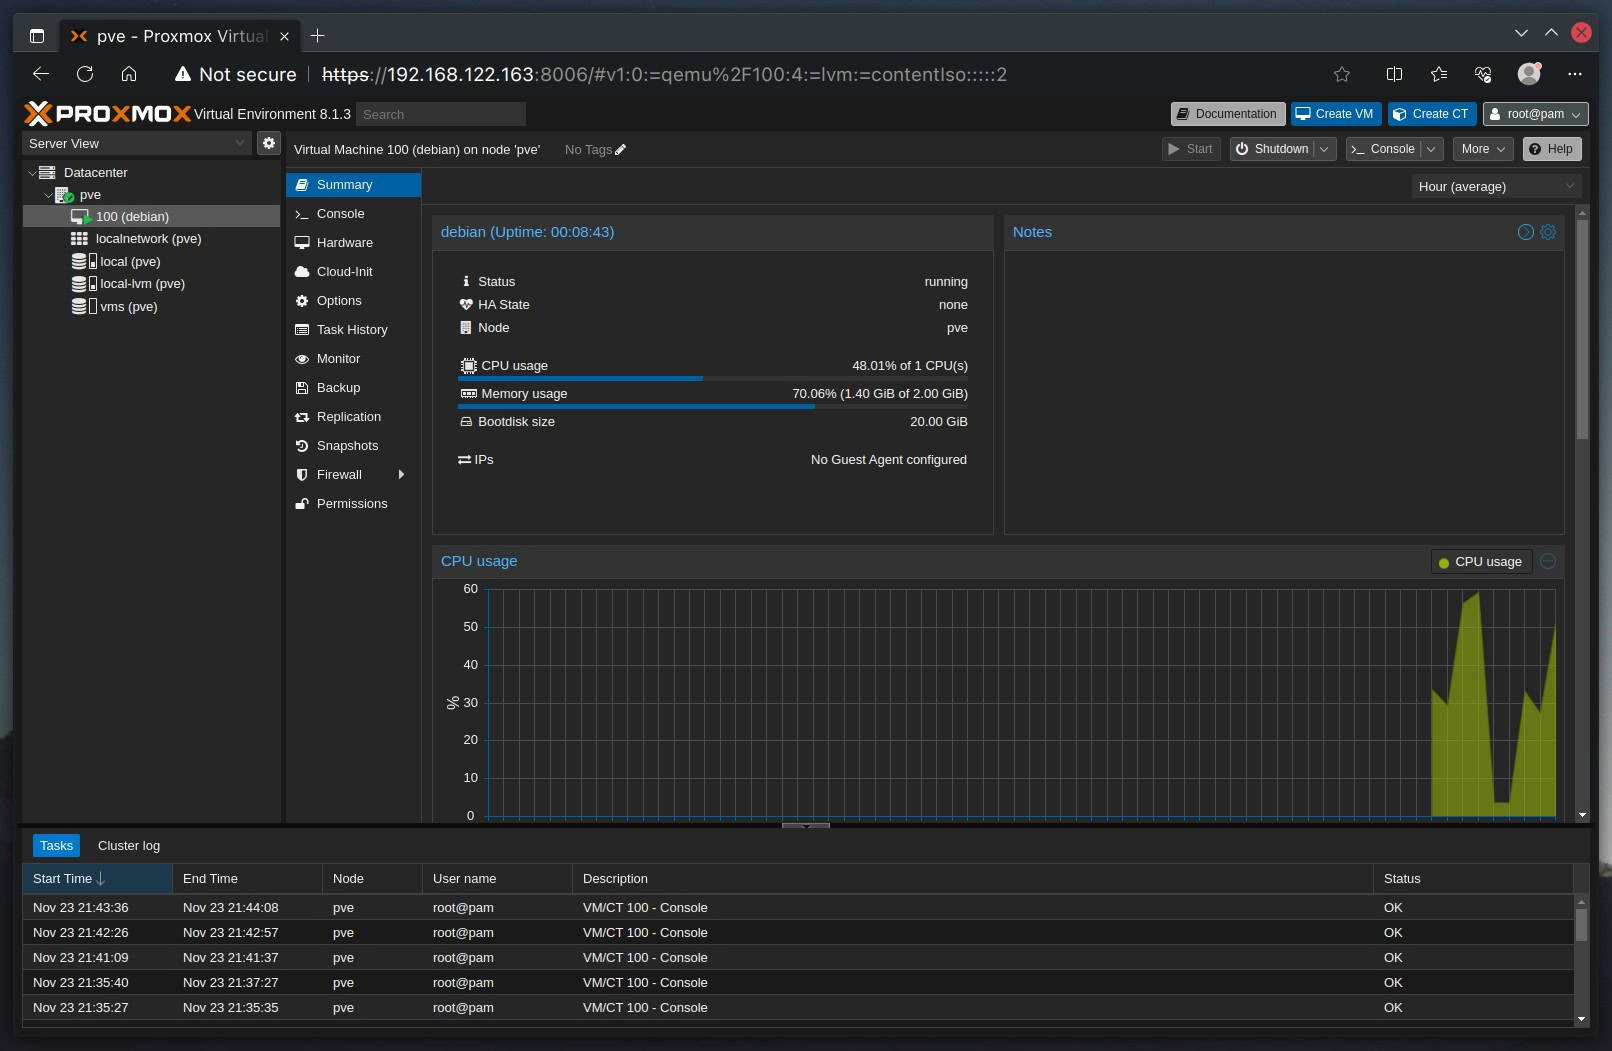Click the VM 100 monitor icon
This screenshot has width=1612, height=1051.
pos(81,217)
